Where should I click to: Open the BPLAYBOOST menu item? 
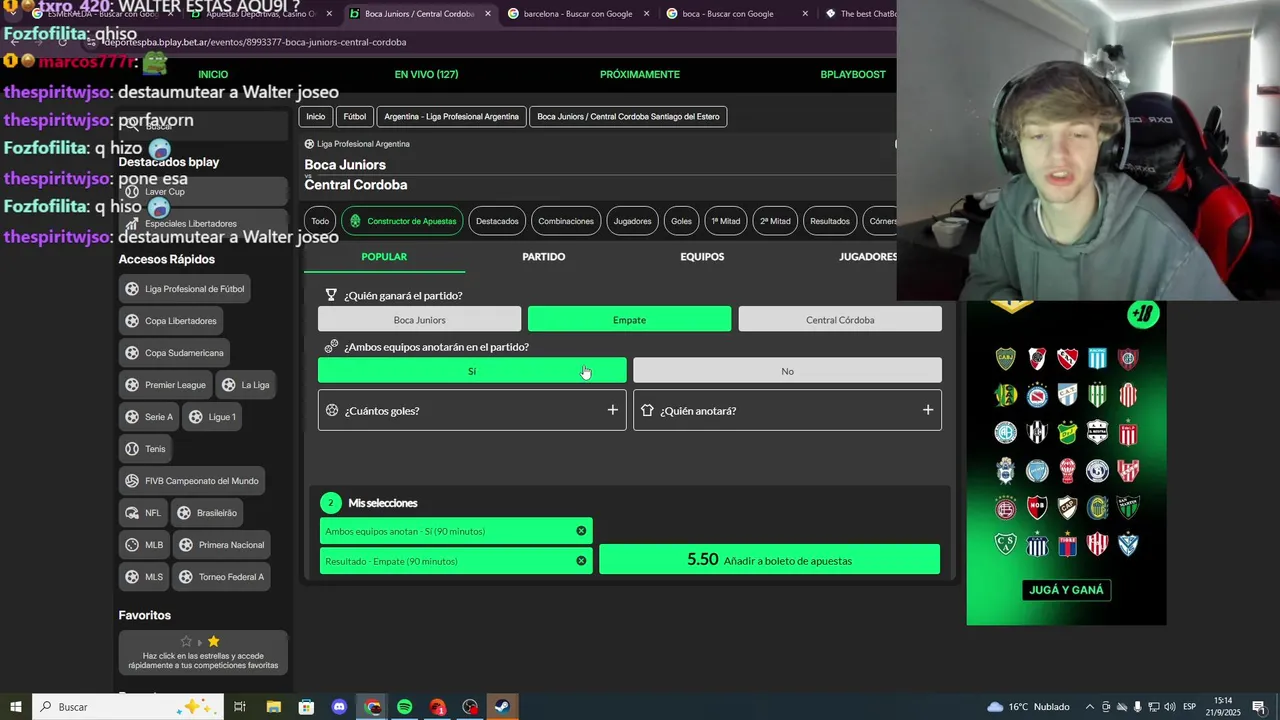[853, 74]
